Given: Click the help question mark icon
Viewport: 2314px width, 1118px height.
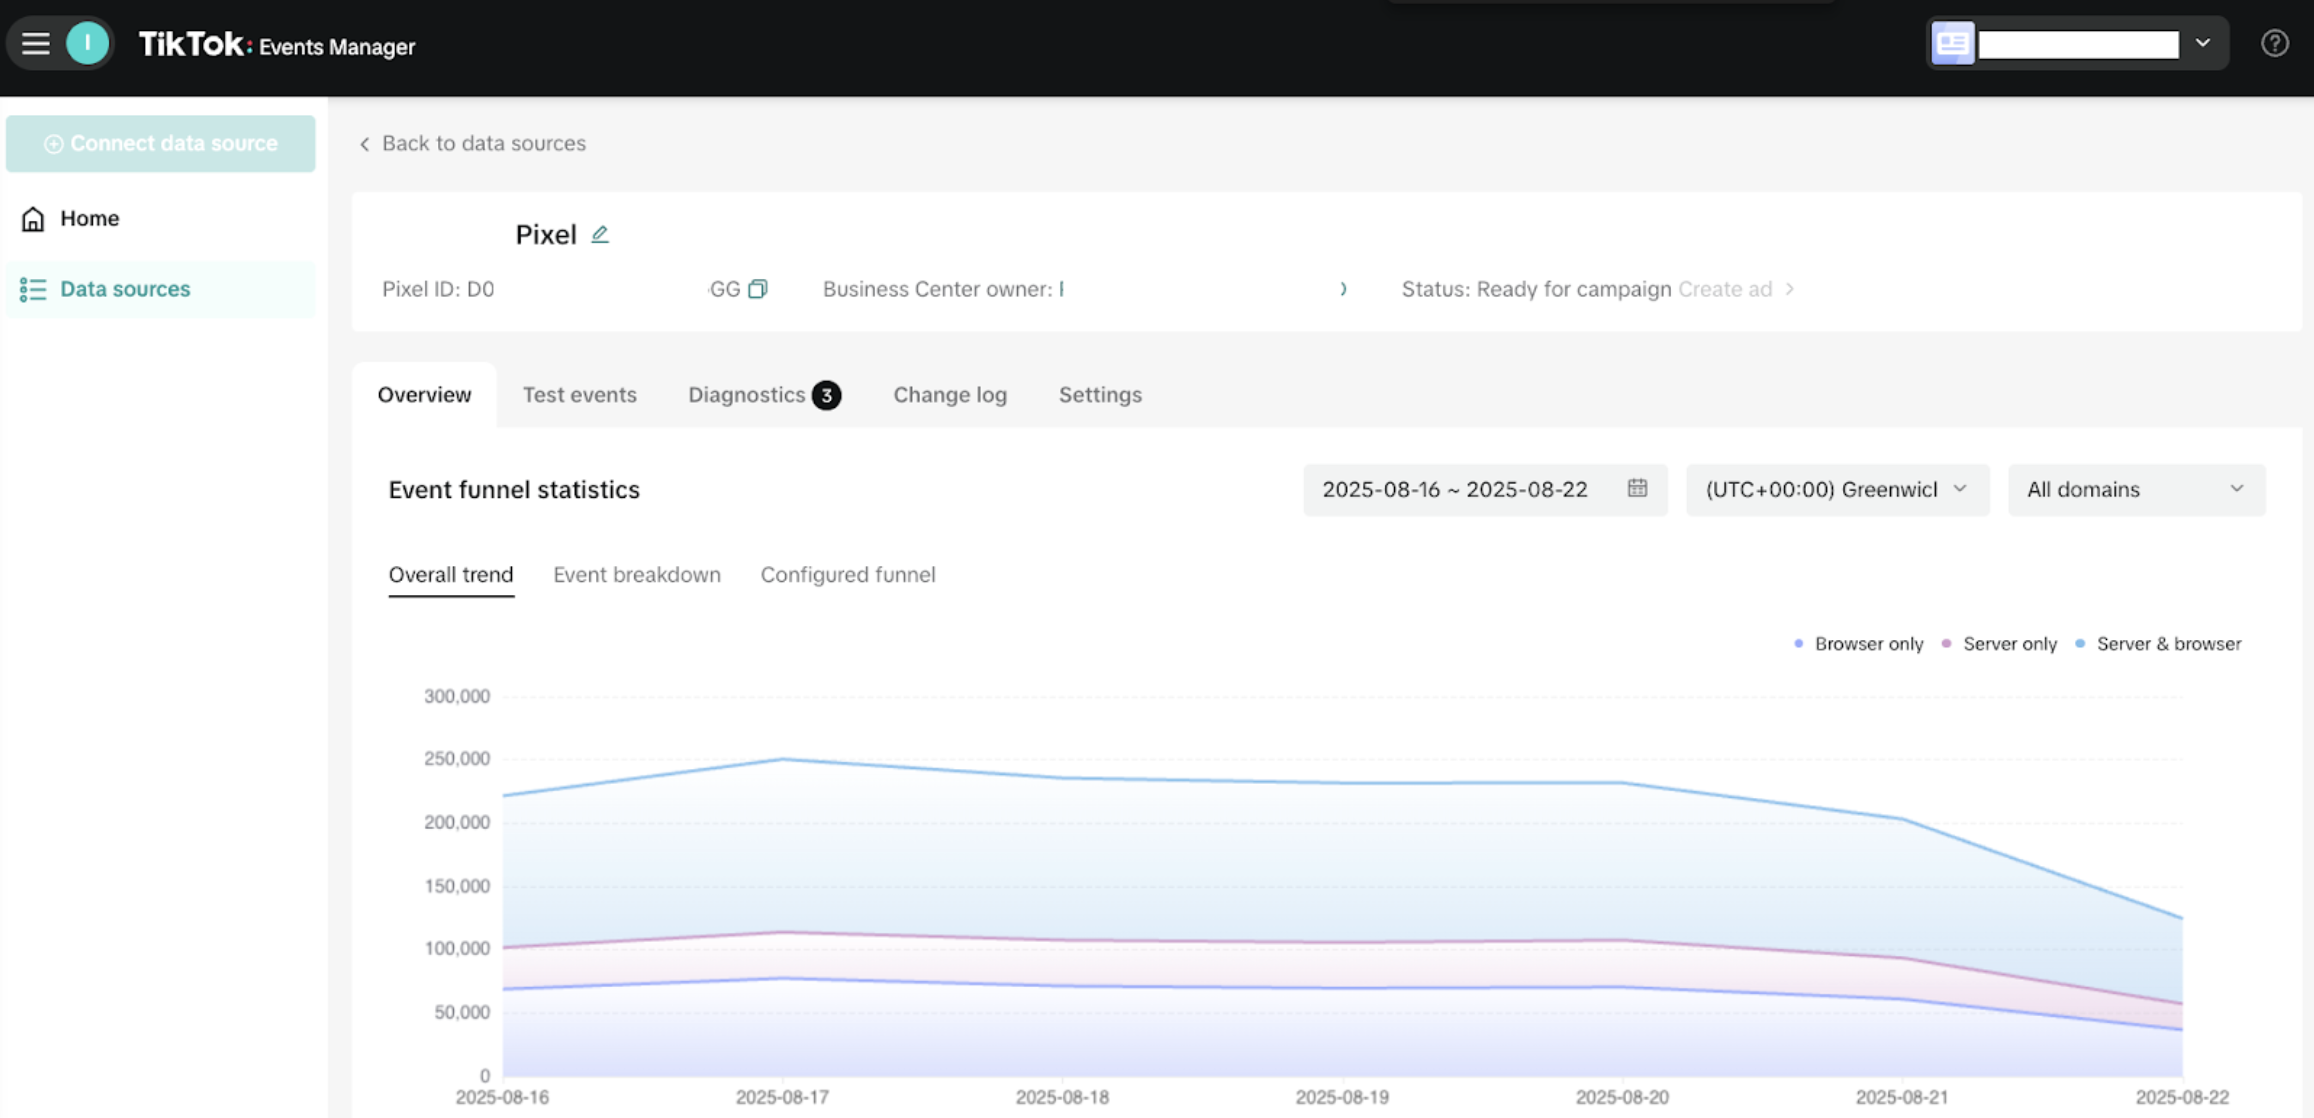Looking at the screenshot, I should [2275, 43].
